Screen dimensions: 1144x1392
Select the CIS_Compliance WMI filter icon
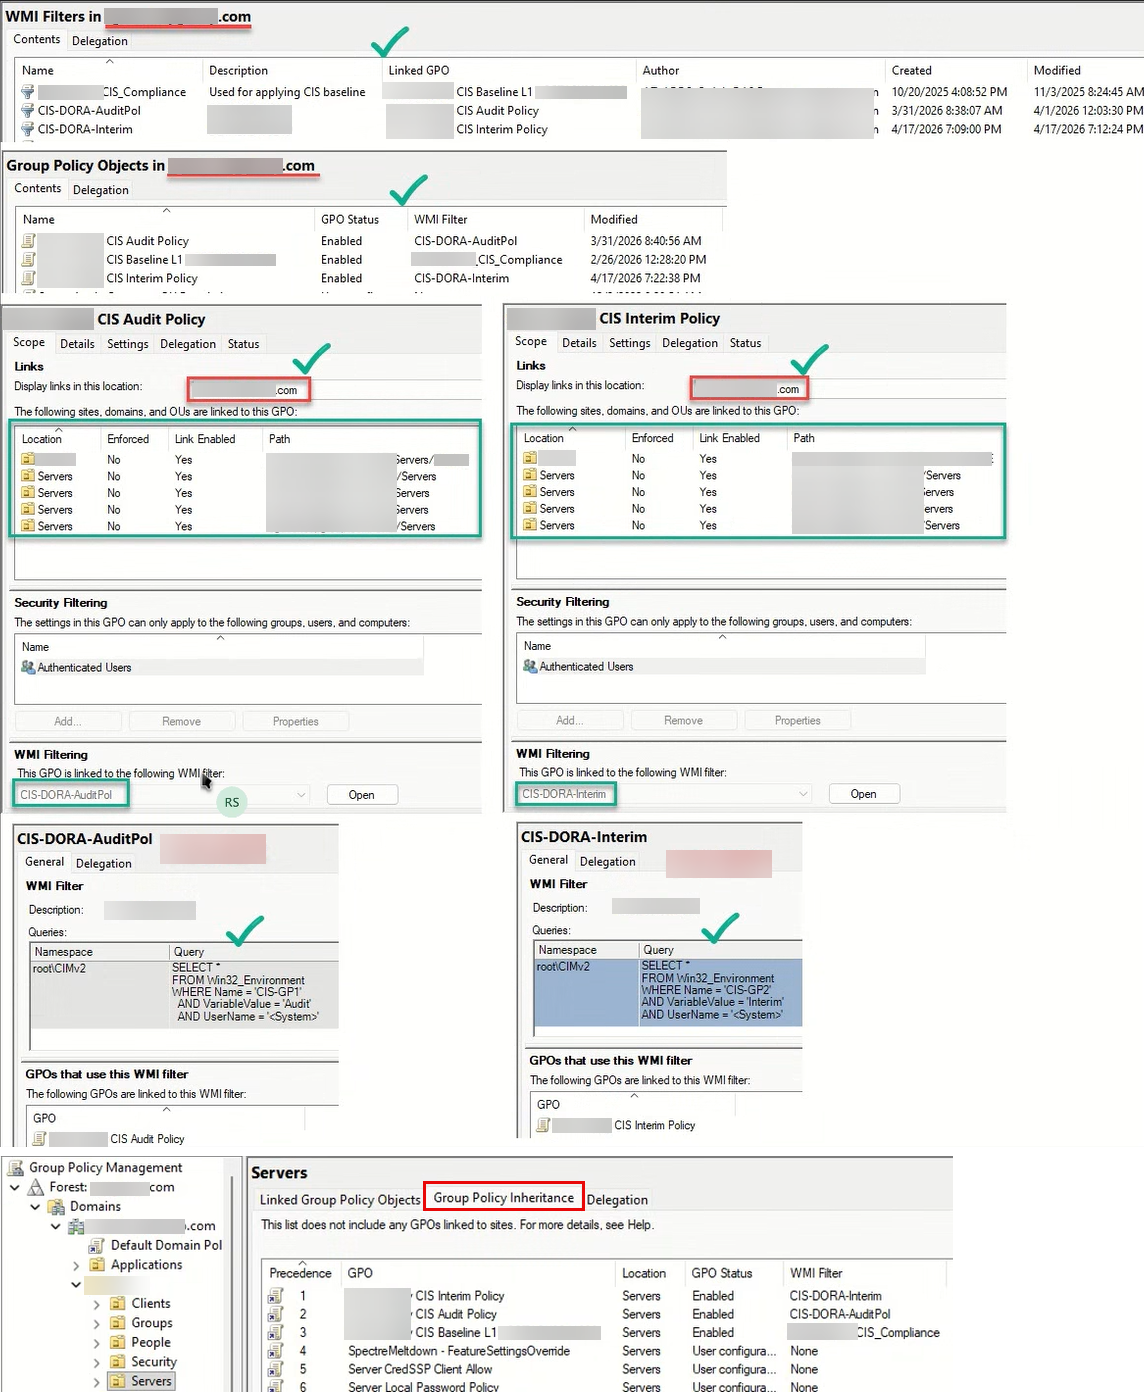pos(28,92)
